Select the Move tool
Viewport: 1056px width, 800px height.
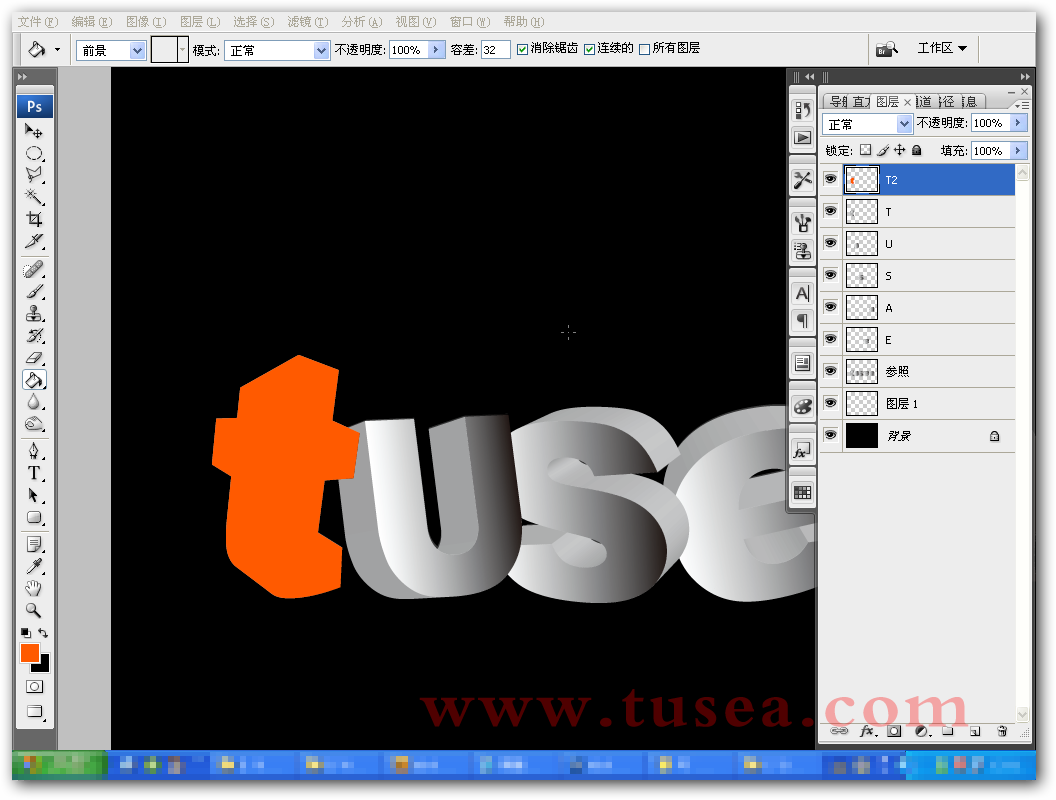(x=34, y=131)
